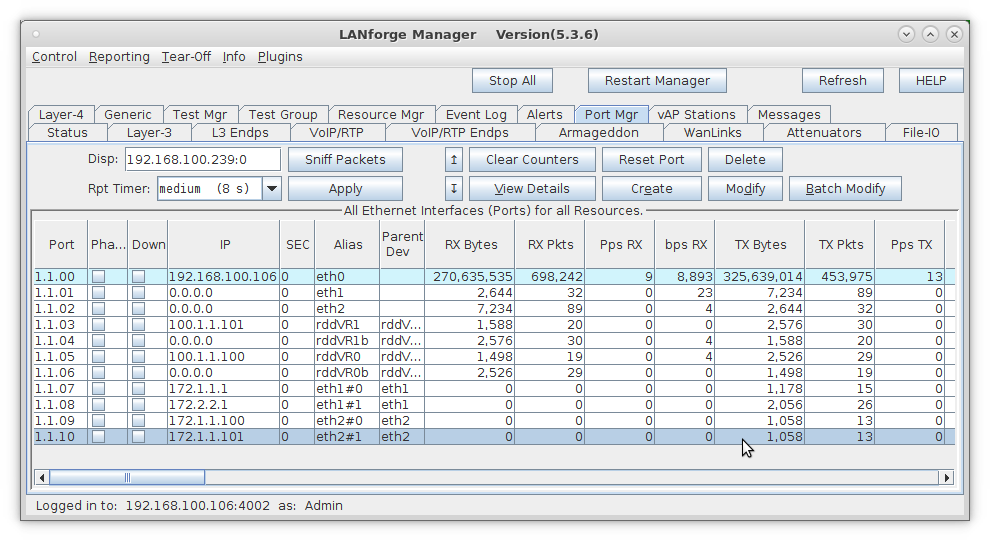
Task: Switch to the Layer-3 tab
Action: (x=149, y=132)
